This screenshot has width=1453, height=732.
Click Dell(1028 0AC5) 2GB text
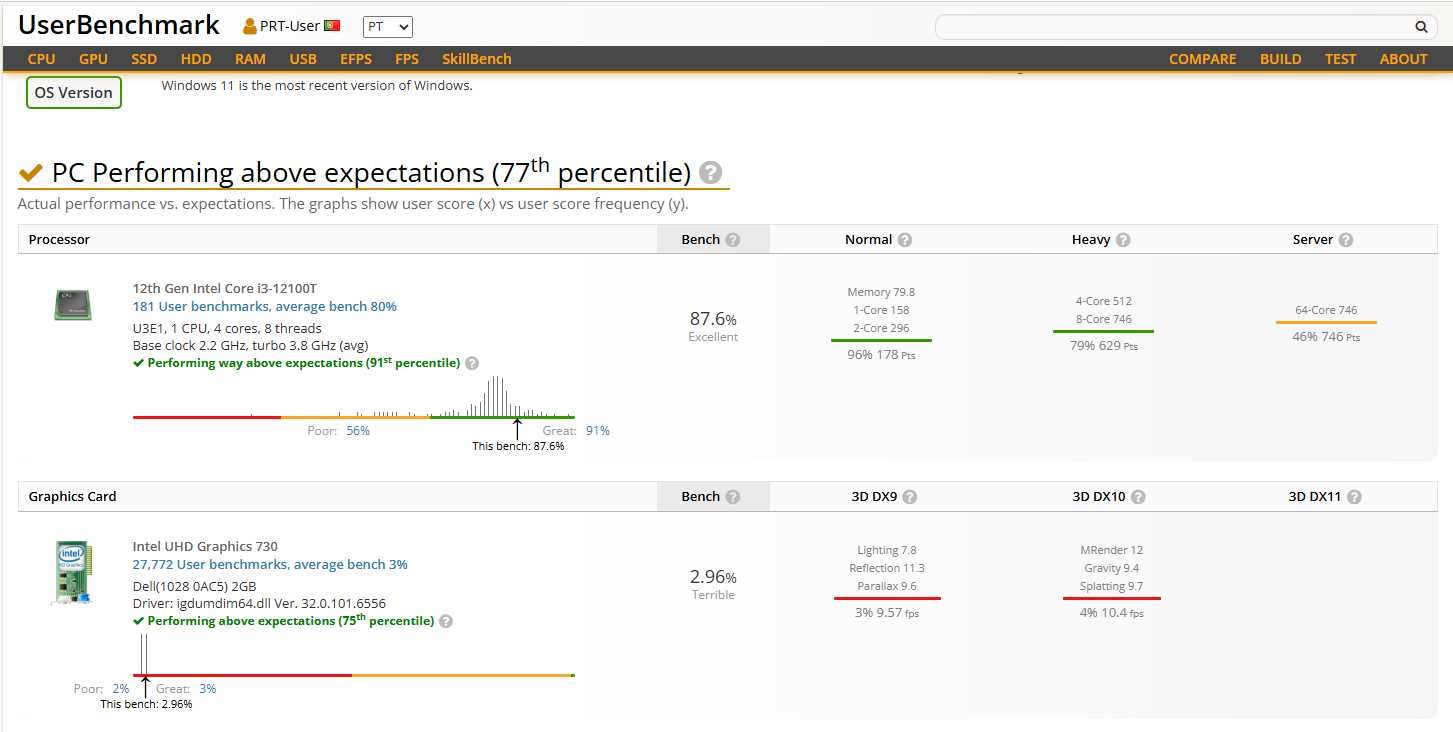click(x=194, y=586)
